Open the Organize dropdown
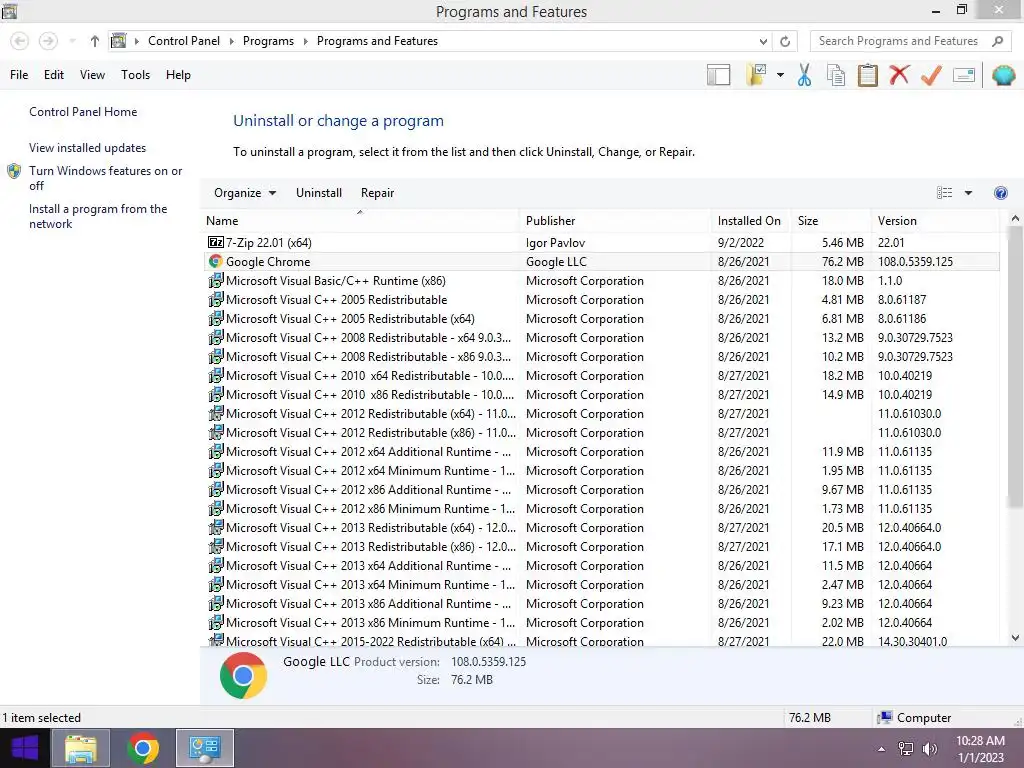Image resolution: width=1024 pixels, height=768 pixels. [x=245, y=193]
